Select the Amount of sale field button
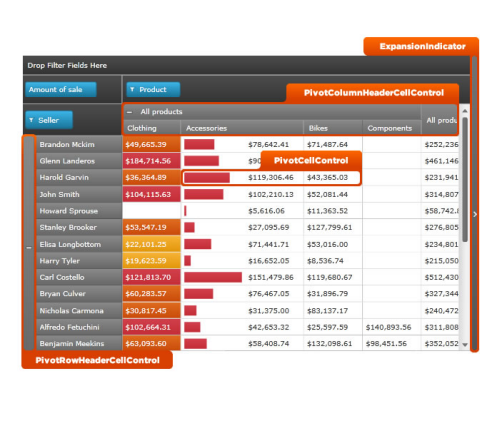The width and height of the screenshot is (500, 428). [x=61, y=90]
